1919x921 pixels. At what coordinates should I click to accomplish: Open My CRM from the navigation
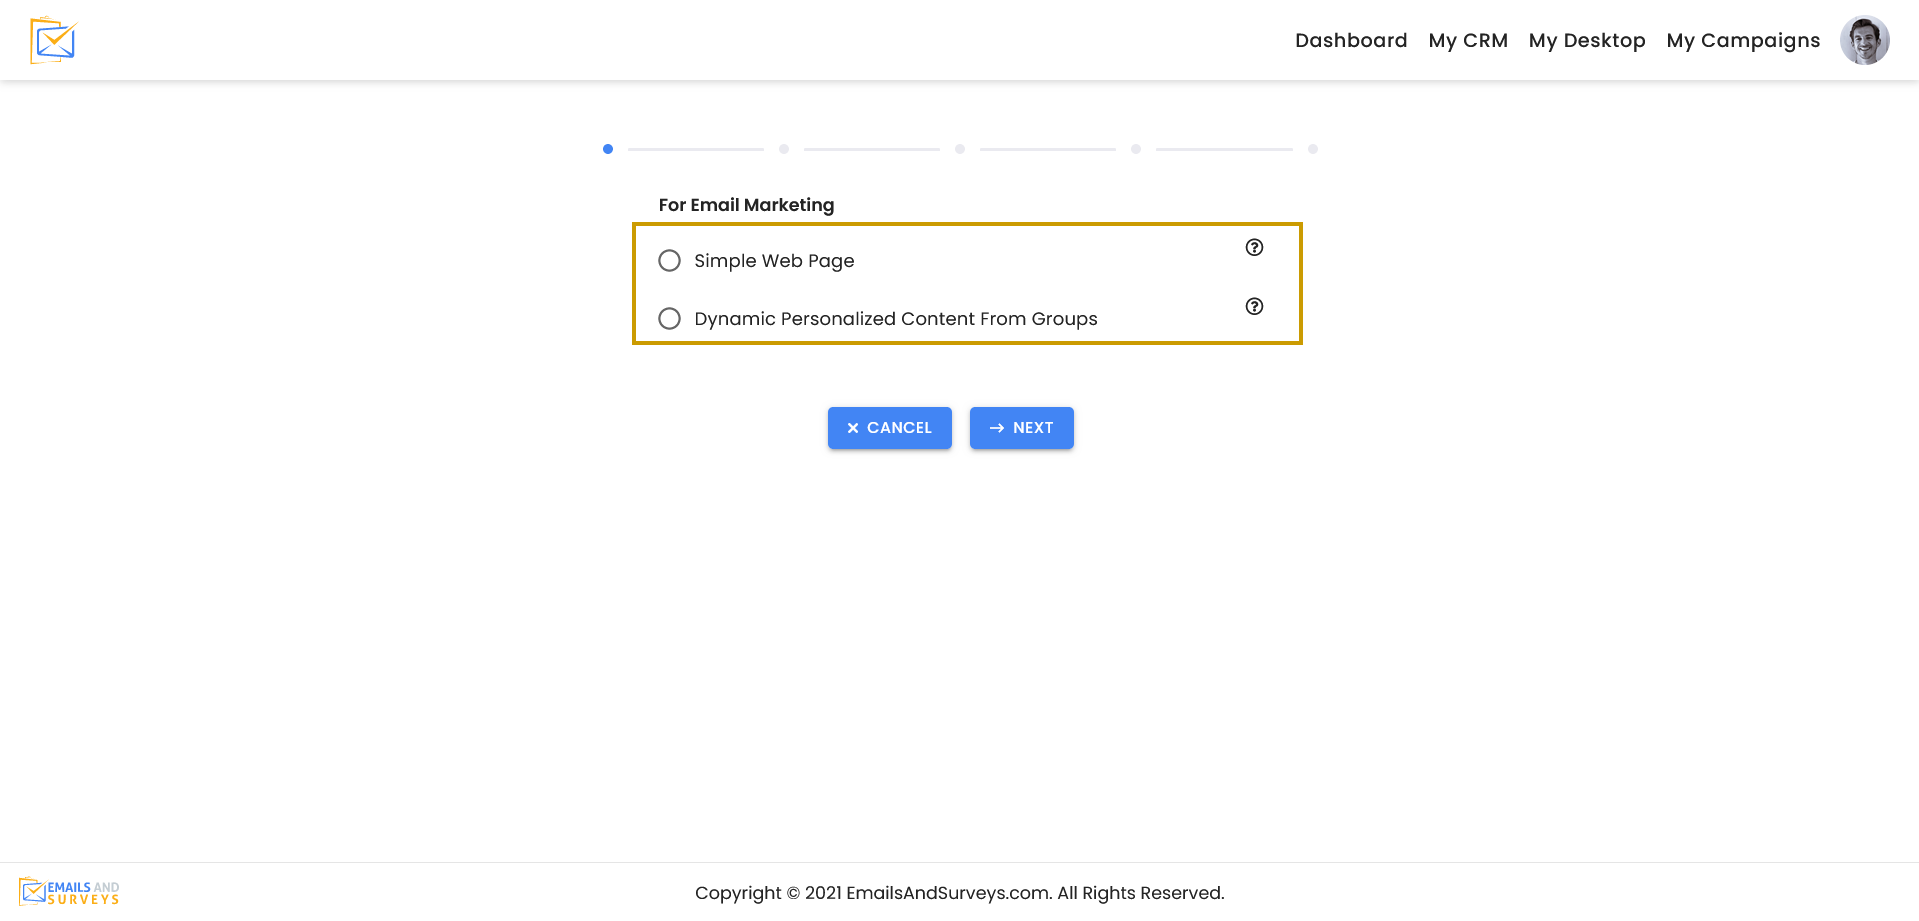(x=1467, y=40)
